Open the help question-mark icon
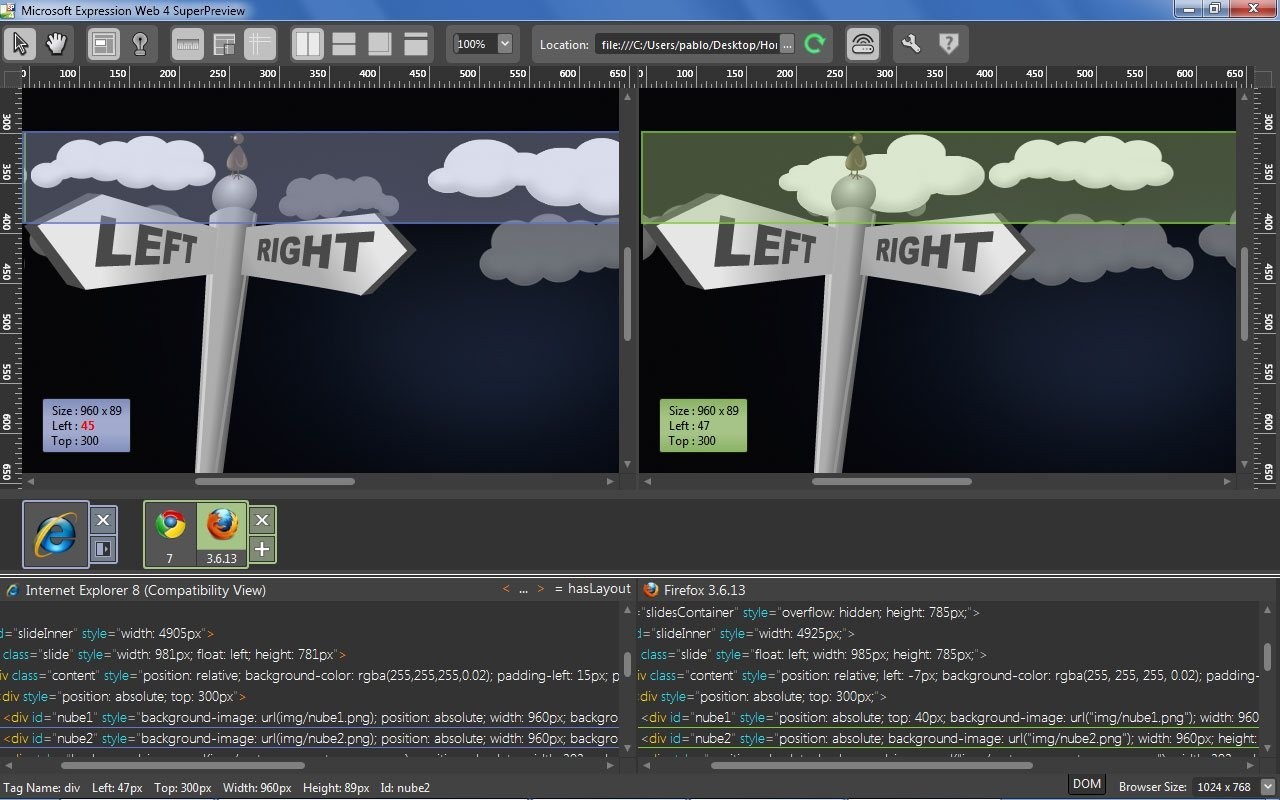 (x=948, y=44)
